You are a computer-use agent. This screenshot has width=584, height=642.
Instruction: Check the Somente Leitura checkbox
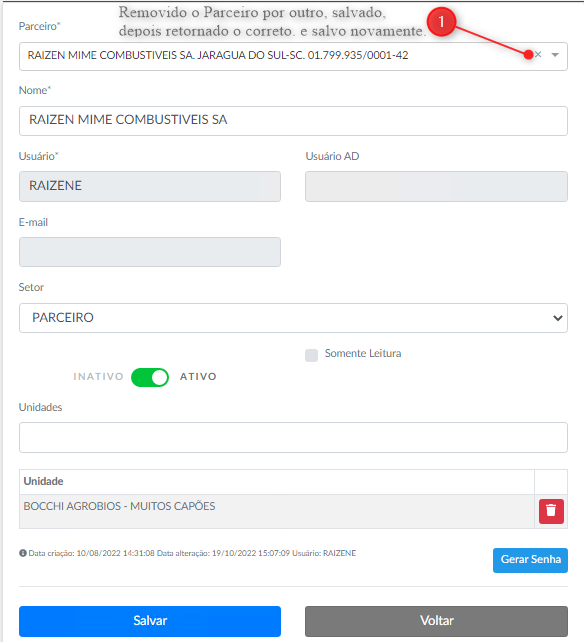coord(311,355)
